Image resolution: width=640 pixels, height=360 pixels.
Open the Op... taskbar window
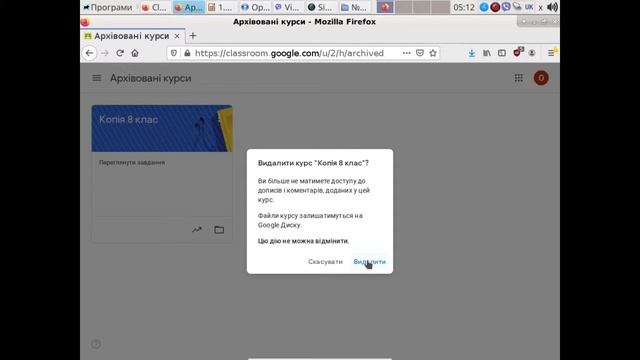[x=255, y=7]
